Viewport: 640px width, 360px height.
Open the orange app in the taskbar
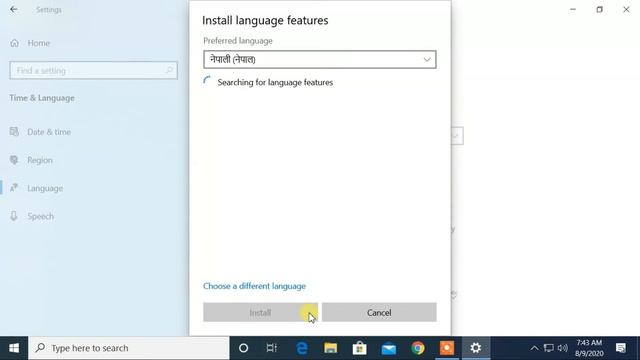click(x=447, y=348)
